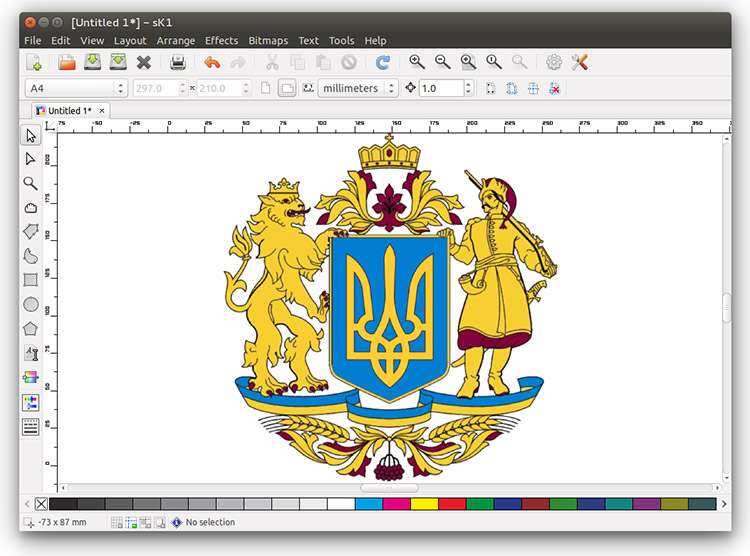Switch to the Untitled 1* tab
750x556 pixels.
pos(69,111)
